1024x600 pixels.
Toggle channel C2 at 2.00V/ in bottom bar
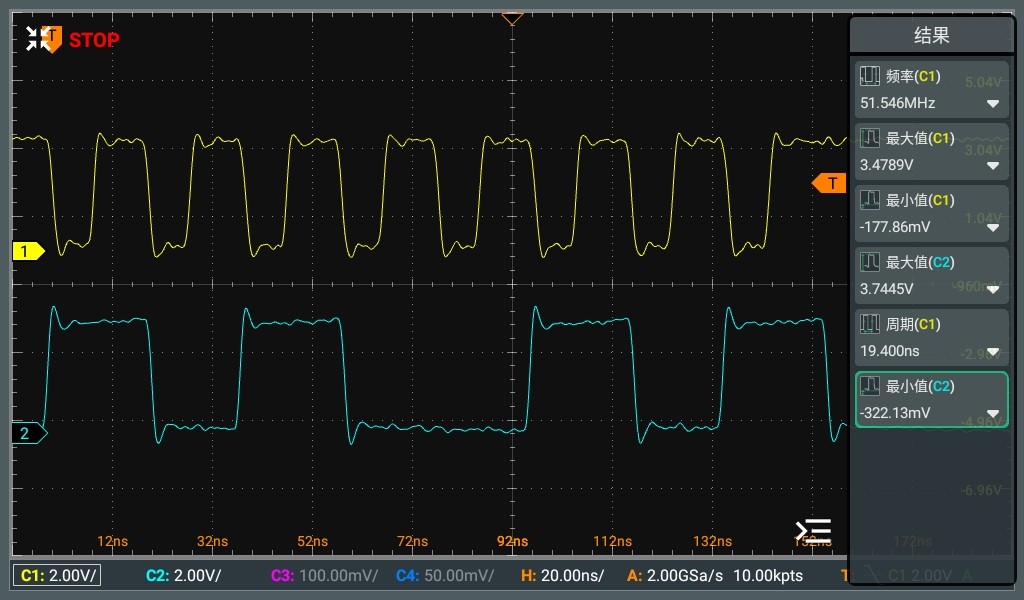tap(184, 575)
